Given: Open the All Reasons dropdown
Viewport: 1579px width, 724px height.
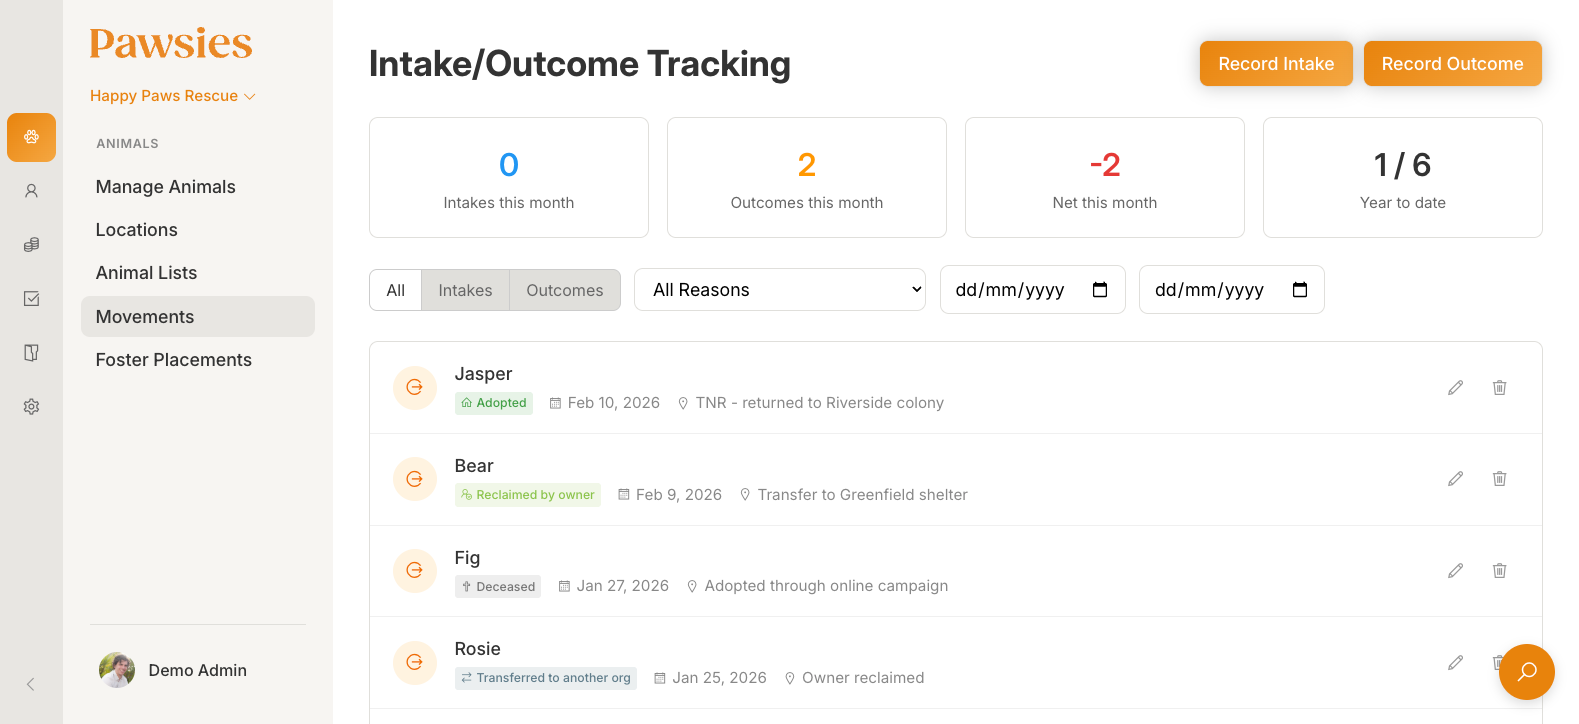Looking at the screenshot, I should pos(780,289).
